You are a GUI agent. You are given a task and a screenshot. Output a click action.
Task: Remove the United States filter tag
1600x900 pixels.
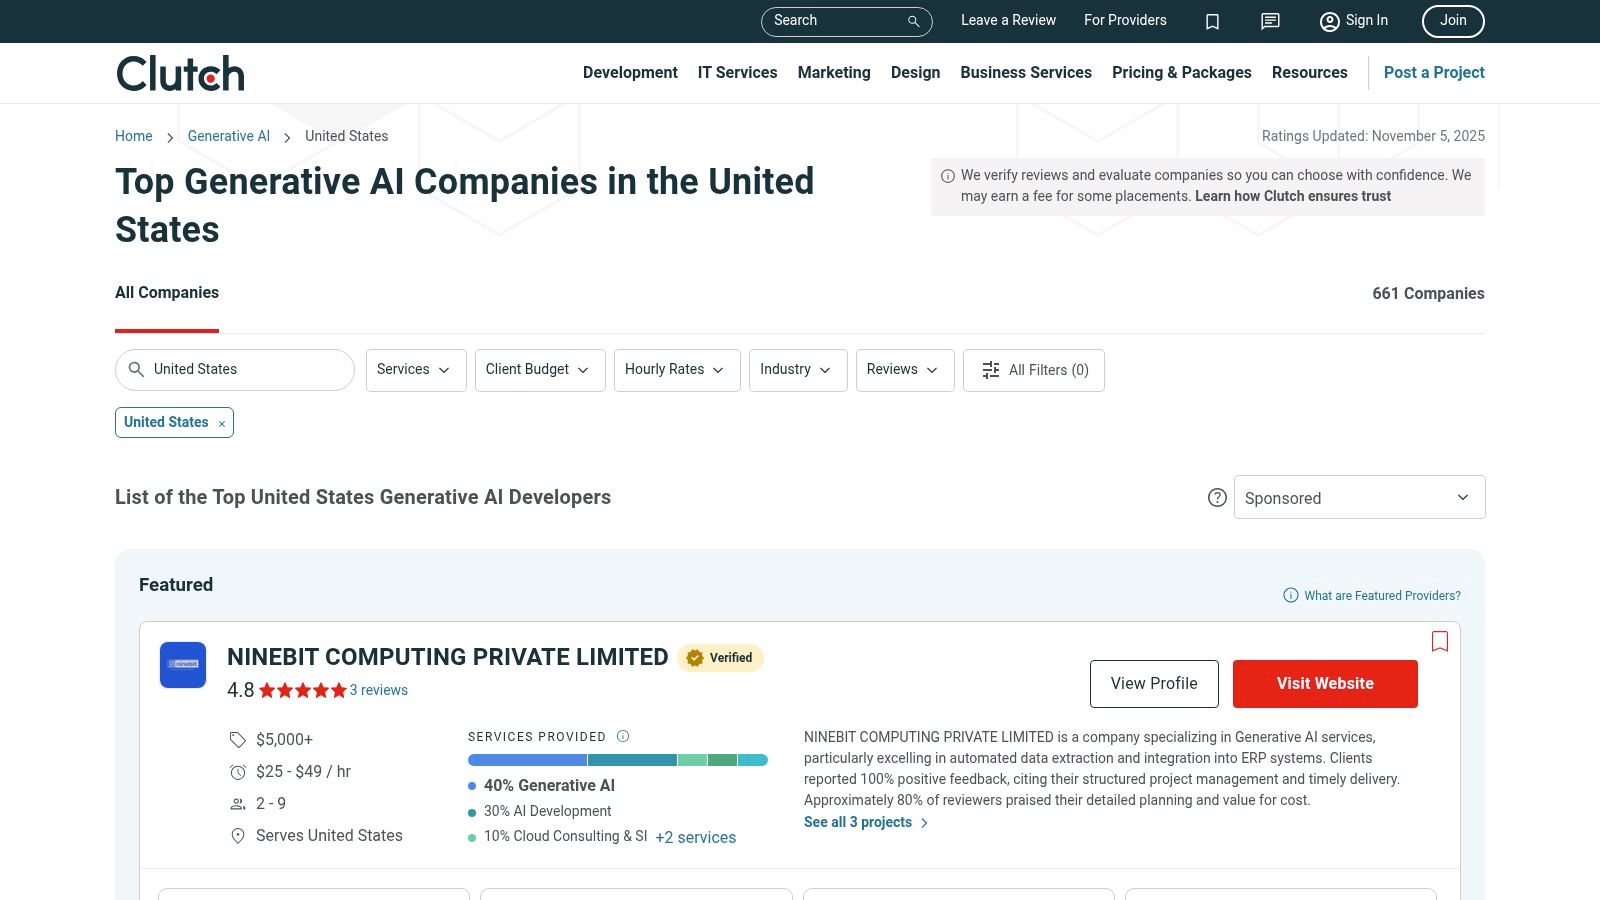pos(222,424)
